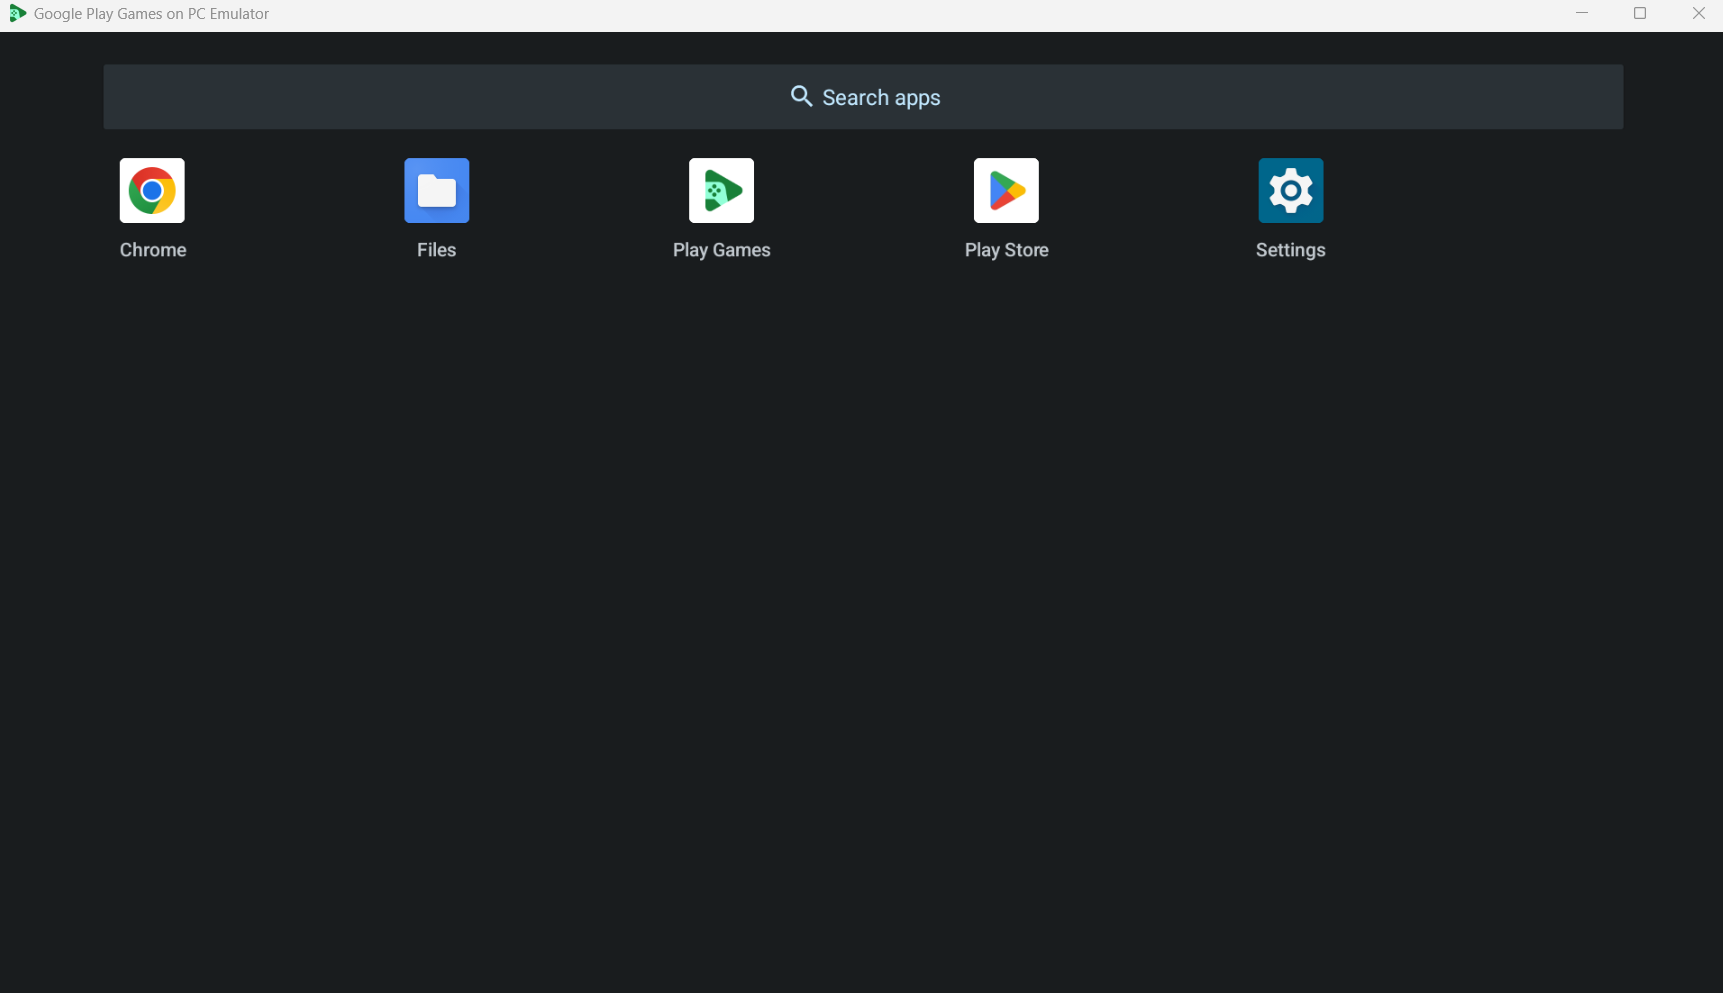The width and height of the screenshot is (1723, 993).
Task: Launch the Files app icon
Action: coord(436,190)
